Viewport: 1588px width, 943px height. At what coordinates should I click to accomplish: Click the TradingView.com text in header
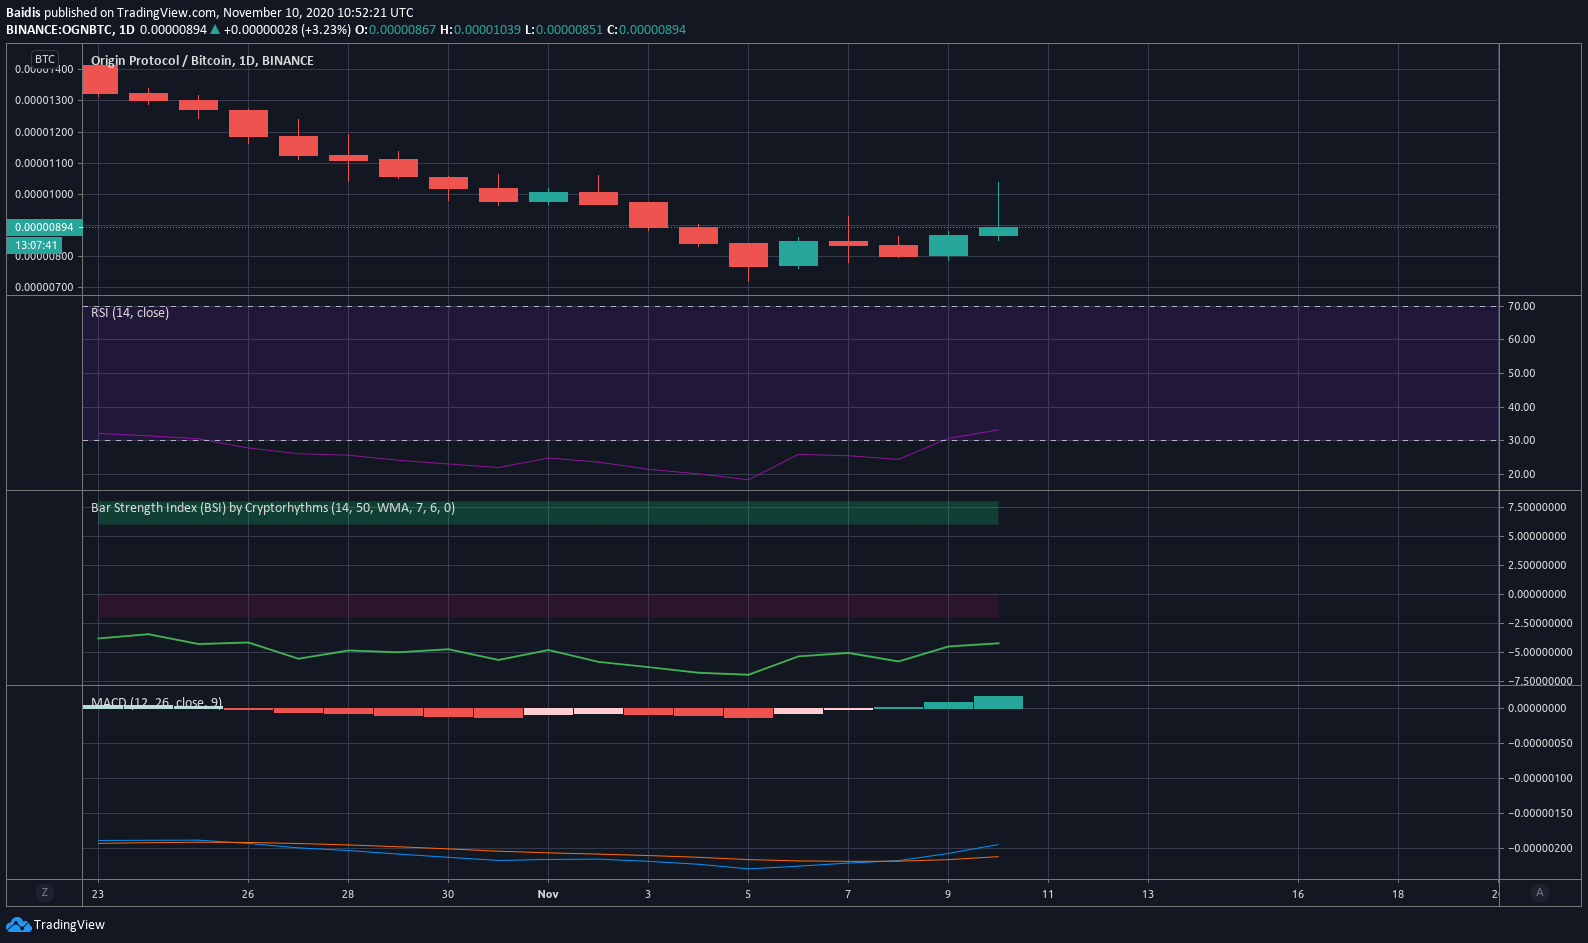pyautogui.click(x=166, y=13)
